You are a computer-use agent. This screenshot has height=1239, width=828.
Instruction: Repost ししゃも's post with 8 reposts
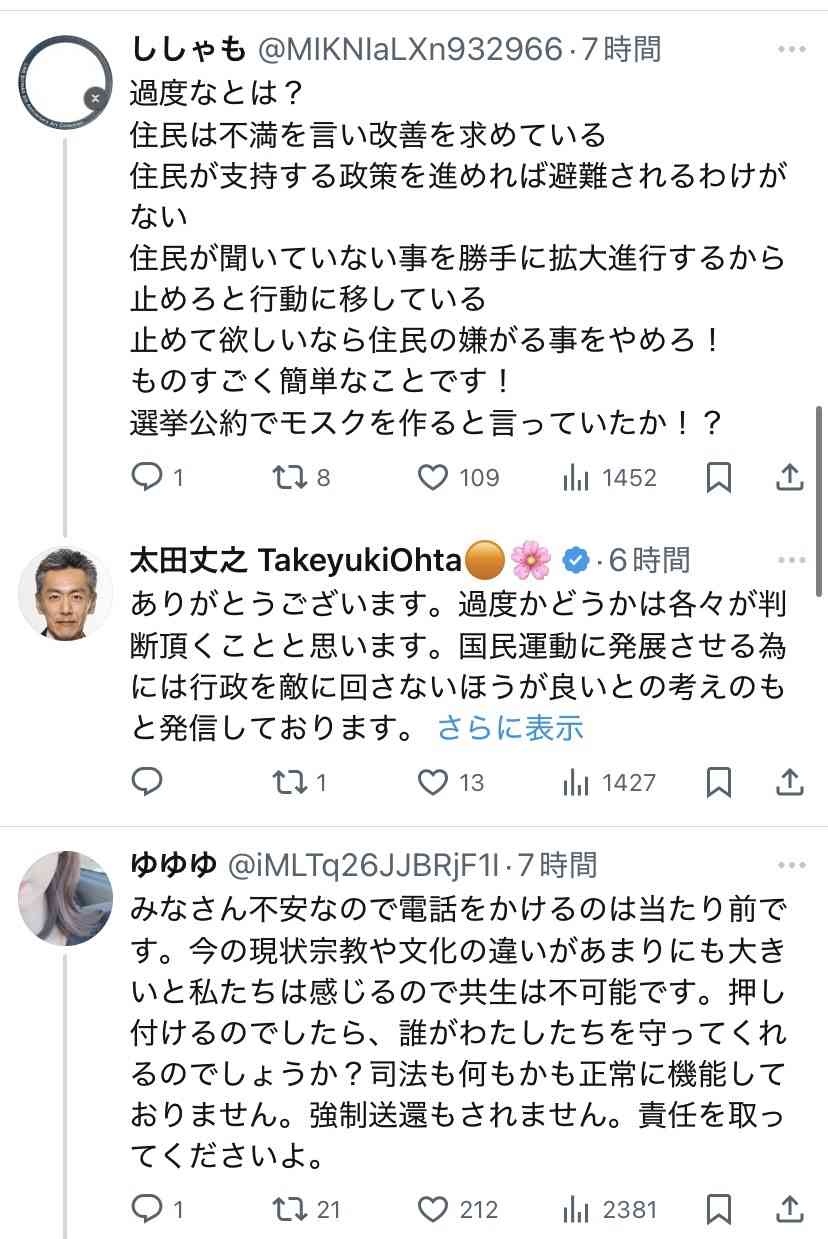290,478
